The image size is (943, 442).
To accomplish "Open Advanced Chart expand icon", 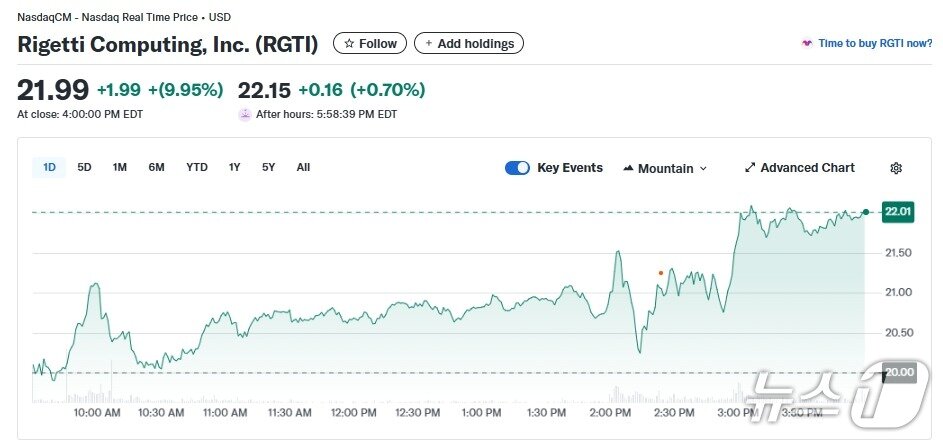I will click(x=750, y=168).
